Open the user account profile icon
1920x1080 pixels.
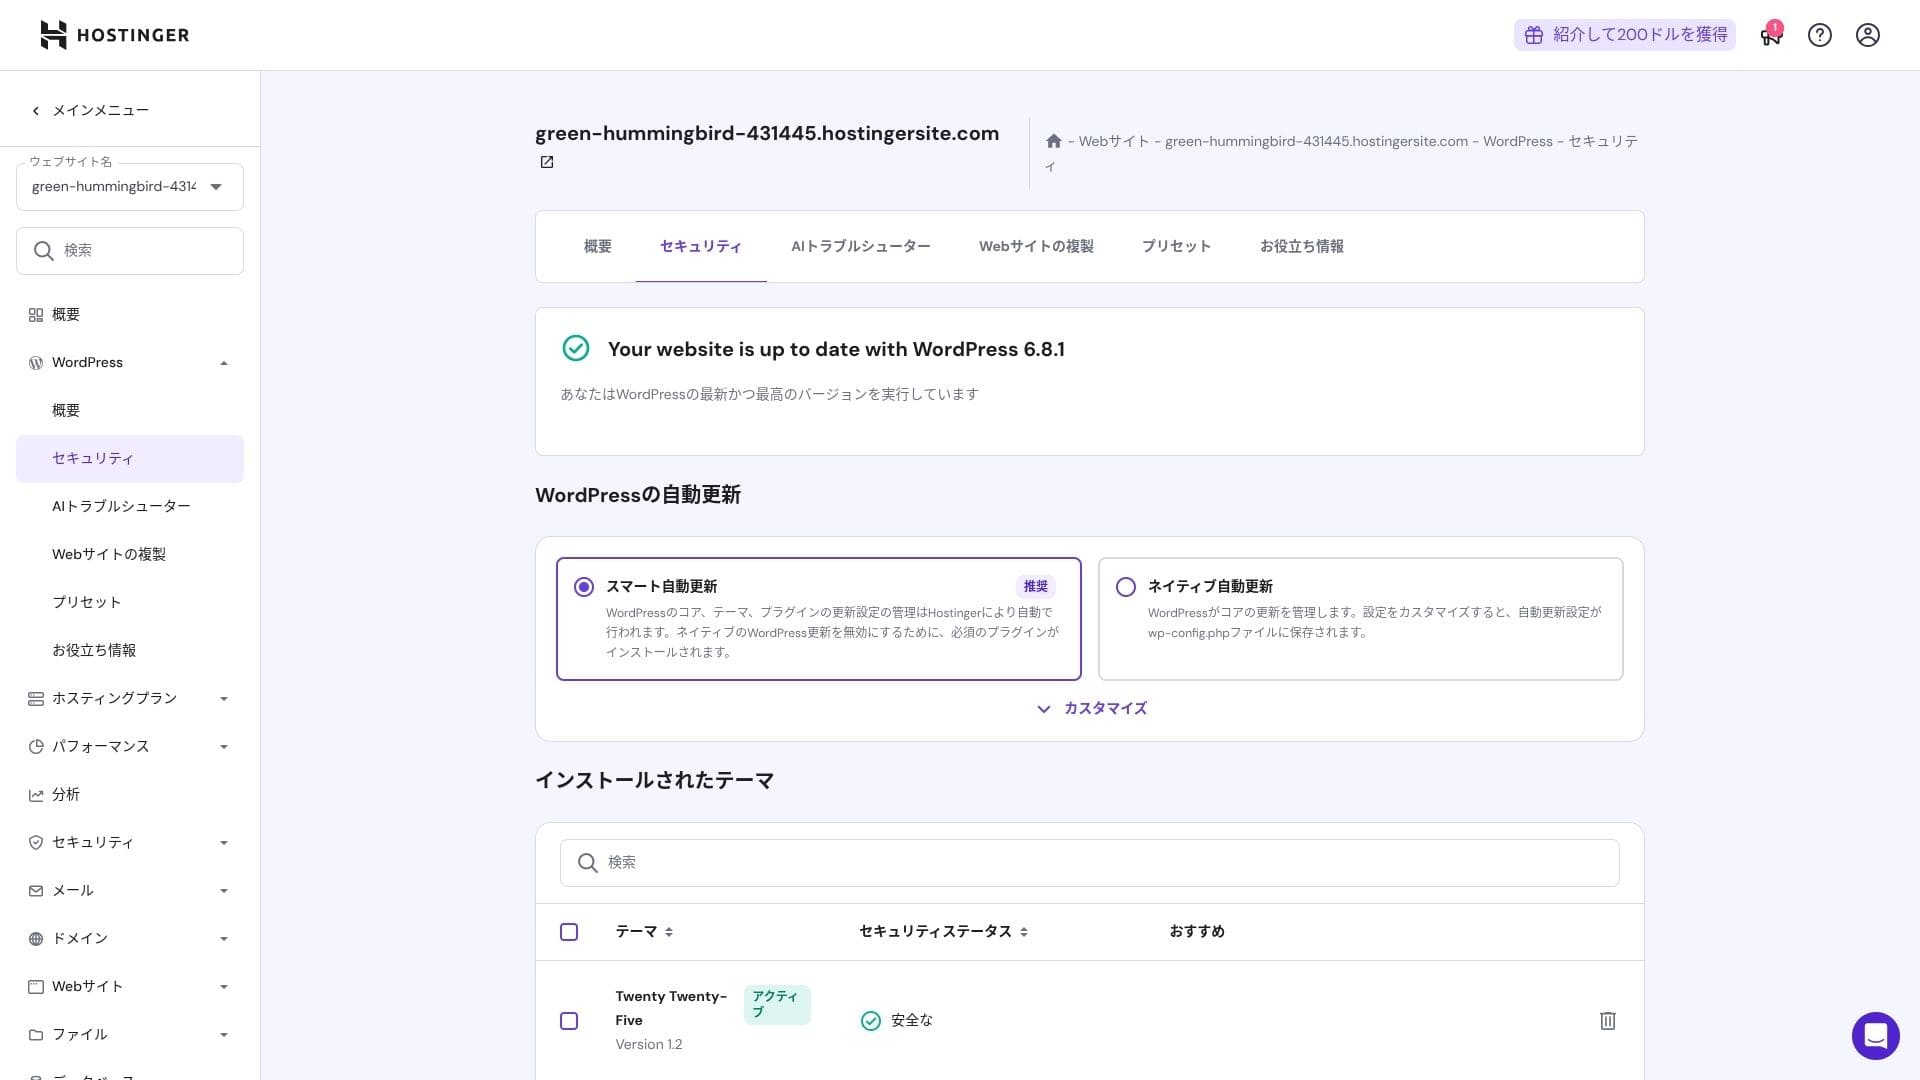click(x=1868, y=35)
